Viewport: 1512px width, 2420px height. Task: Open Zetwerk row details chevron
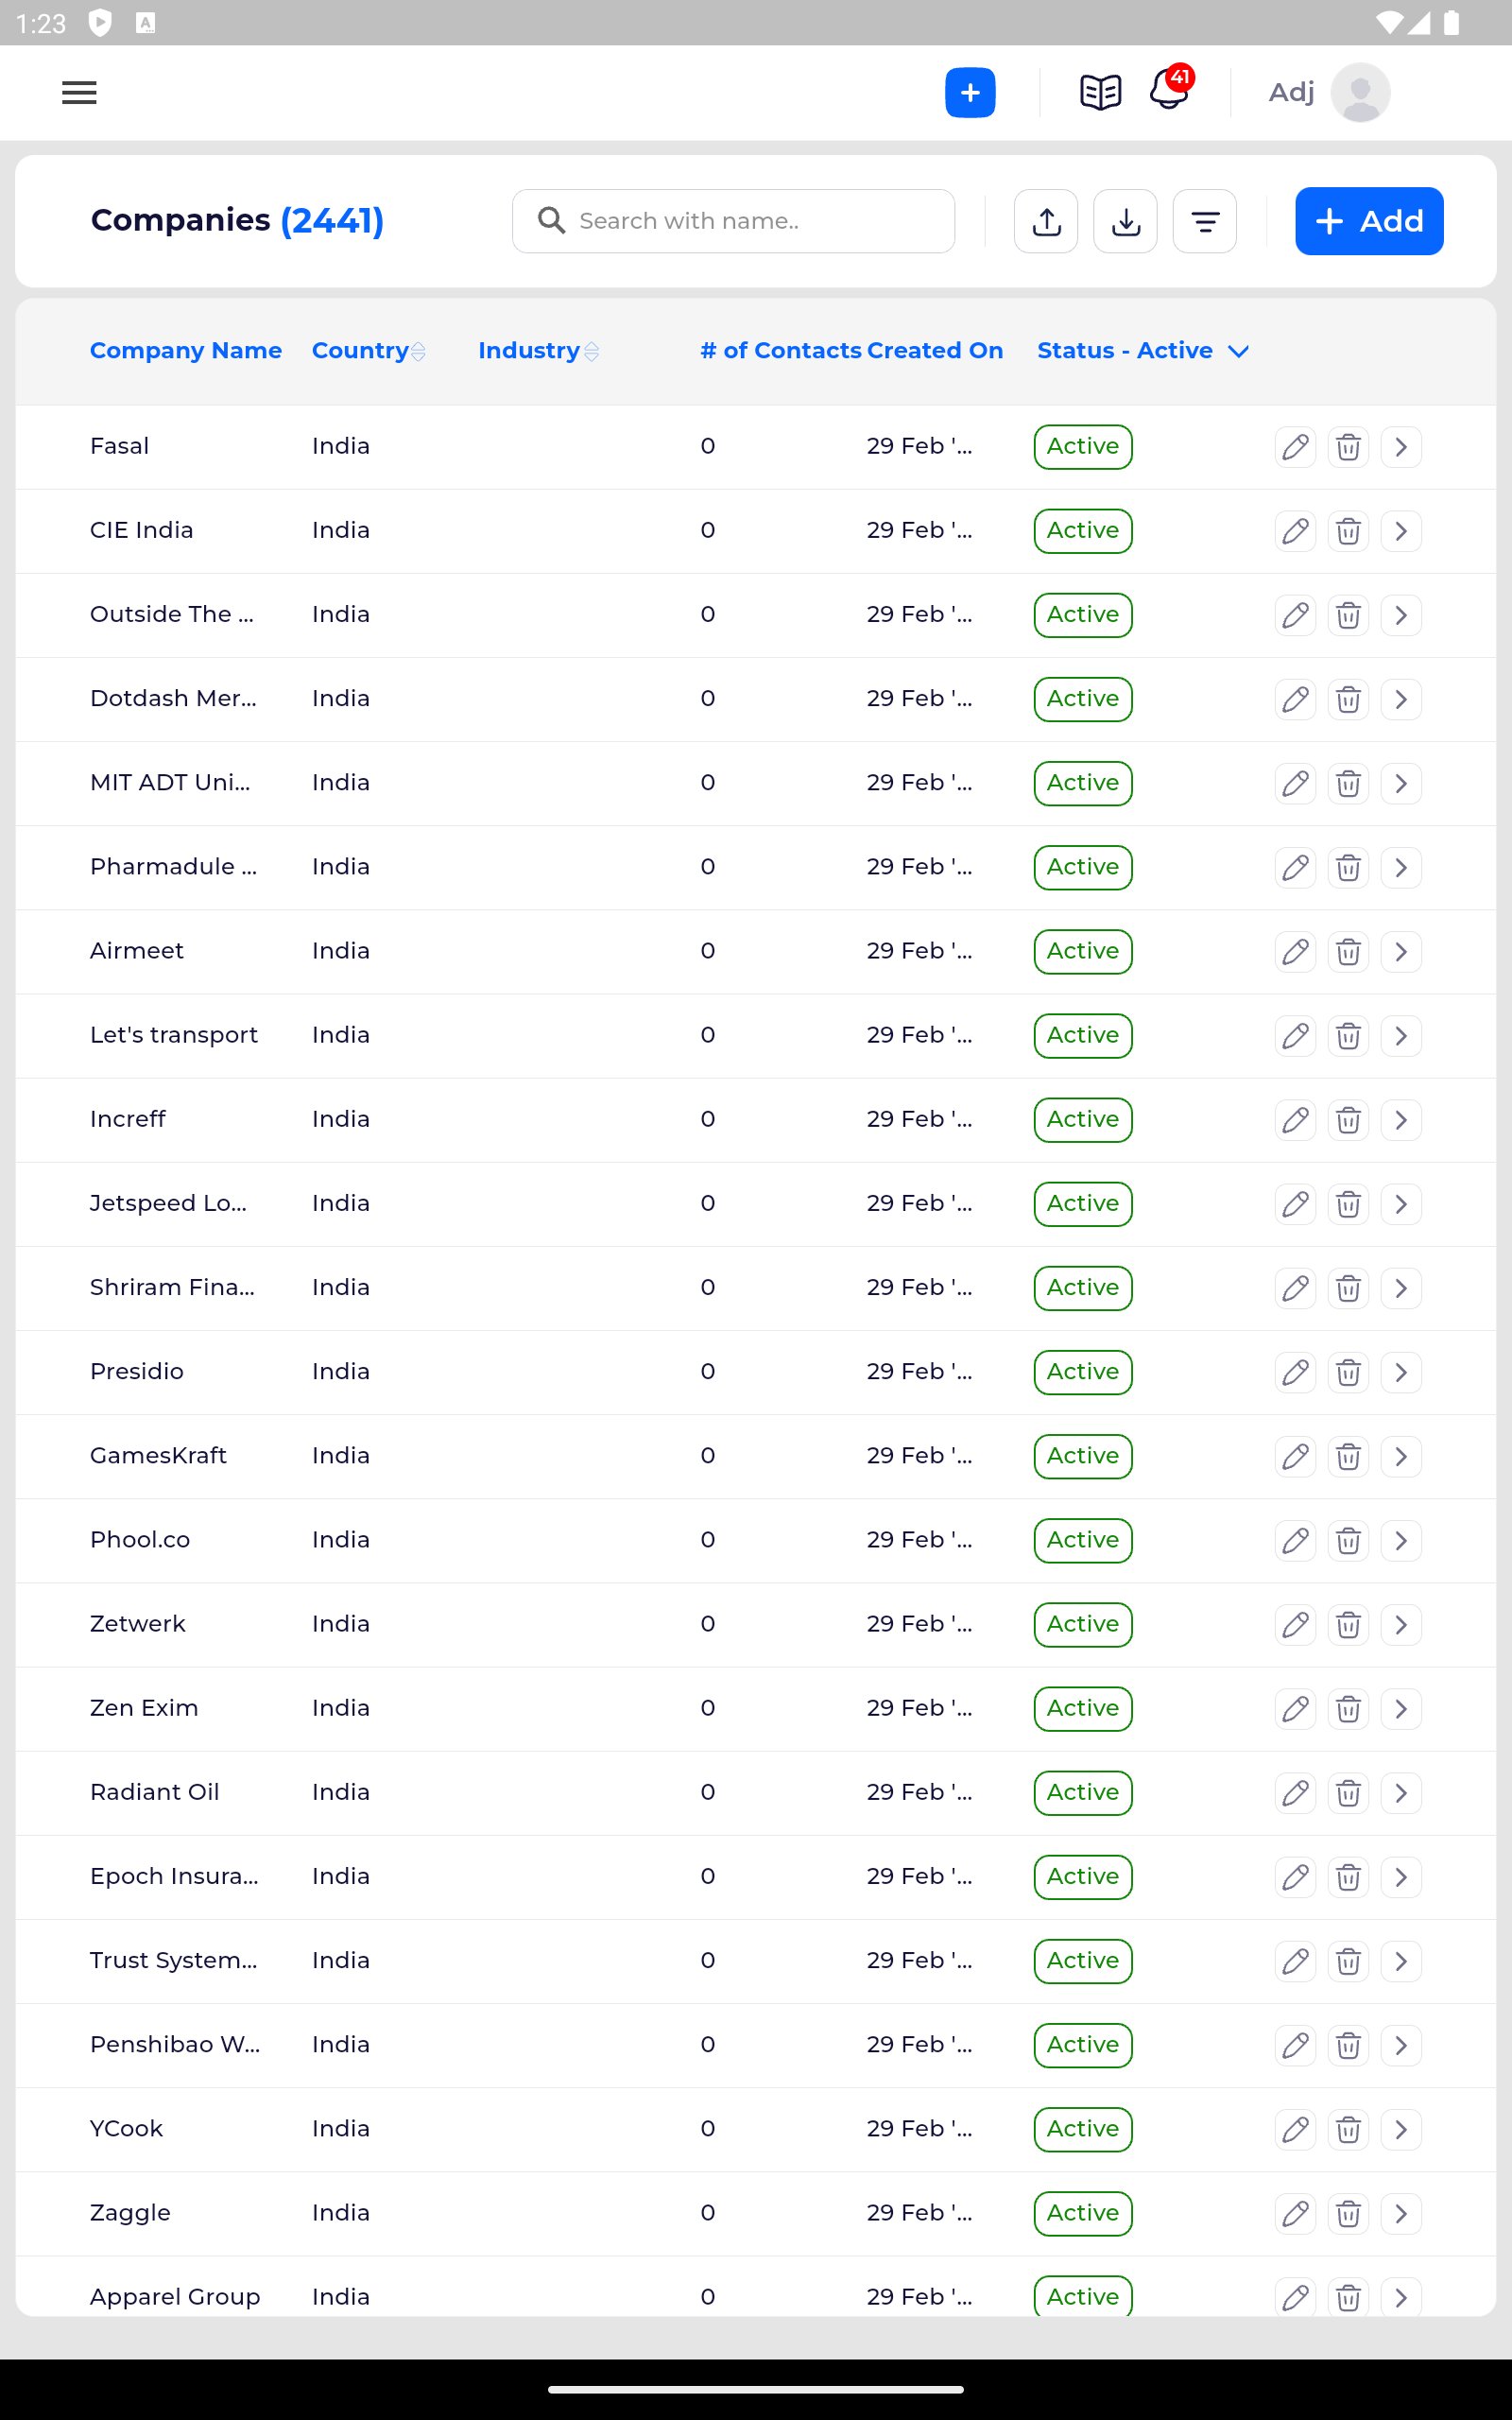point(1401,1625)
